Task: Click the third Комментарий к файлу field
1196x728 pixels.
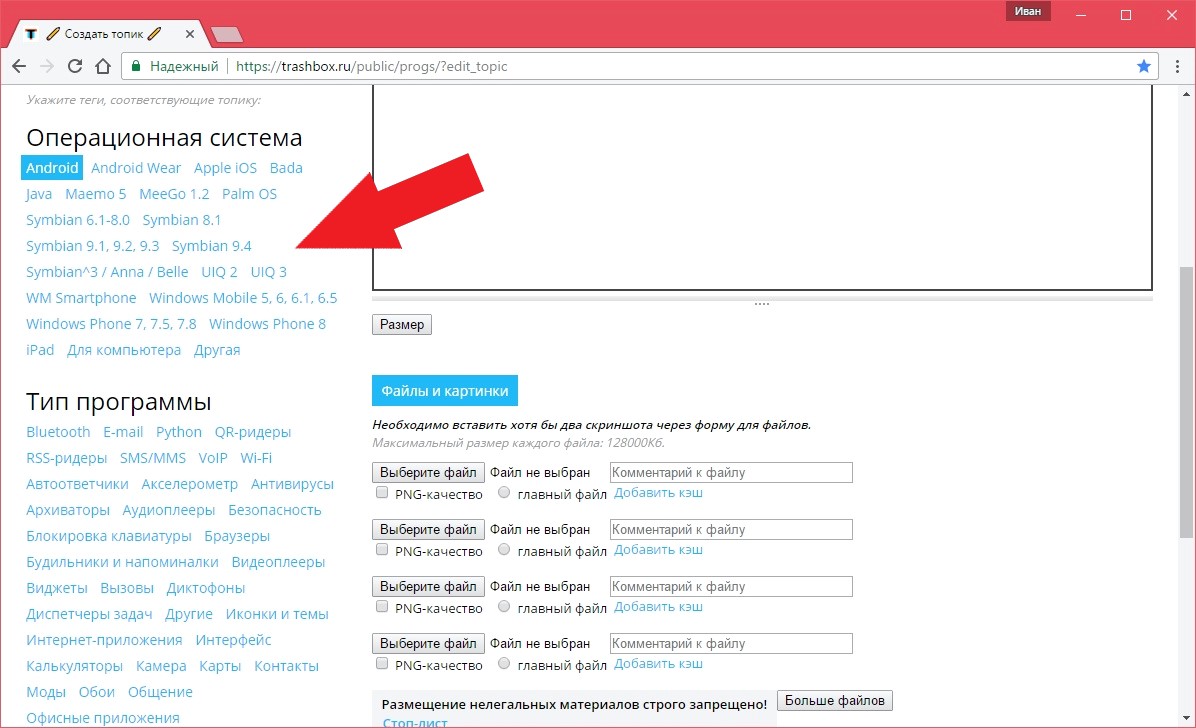Action: pos(731,586)
